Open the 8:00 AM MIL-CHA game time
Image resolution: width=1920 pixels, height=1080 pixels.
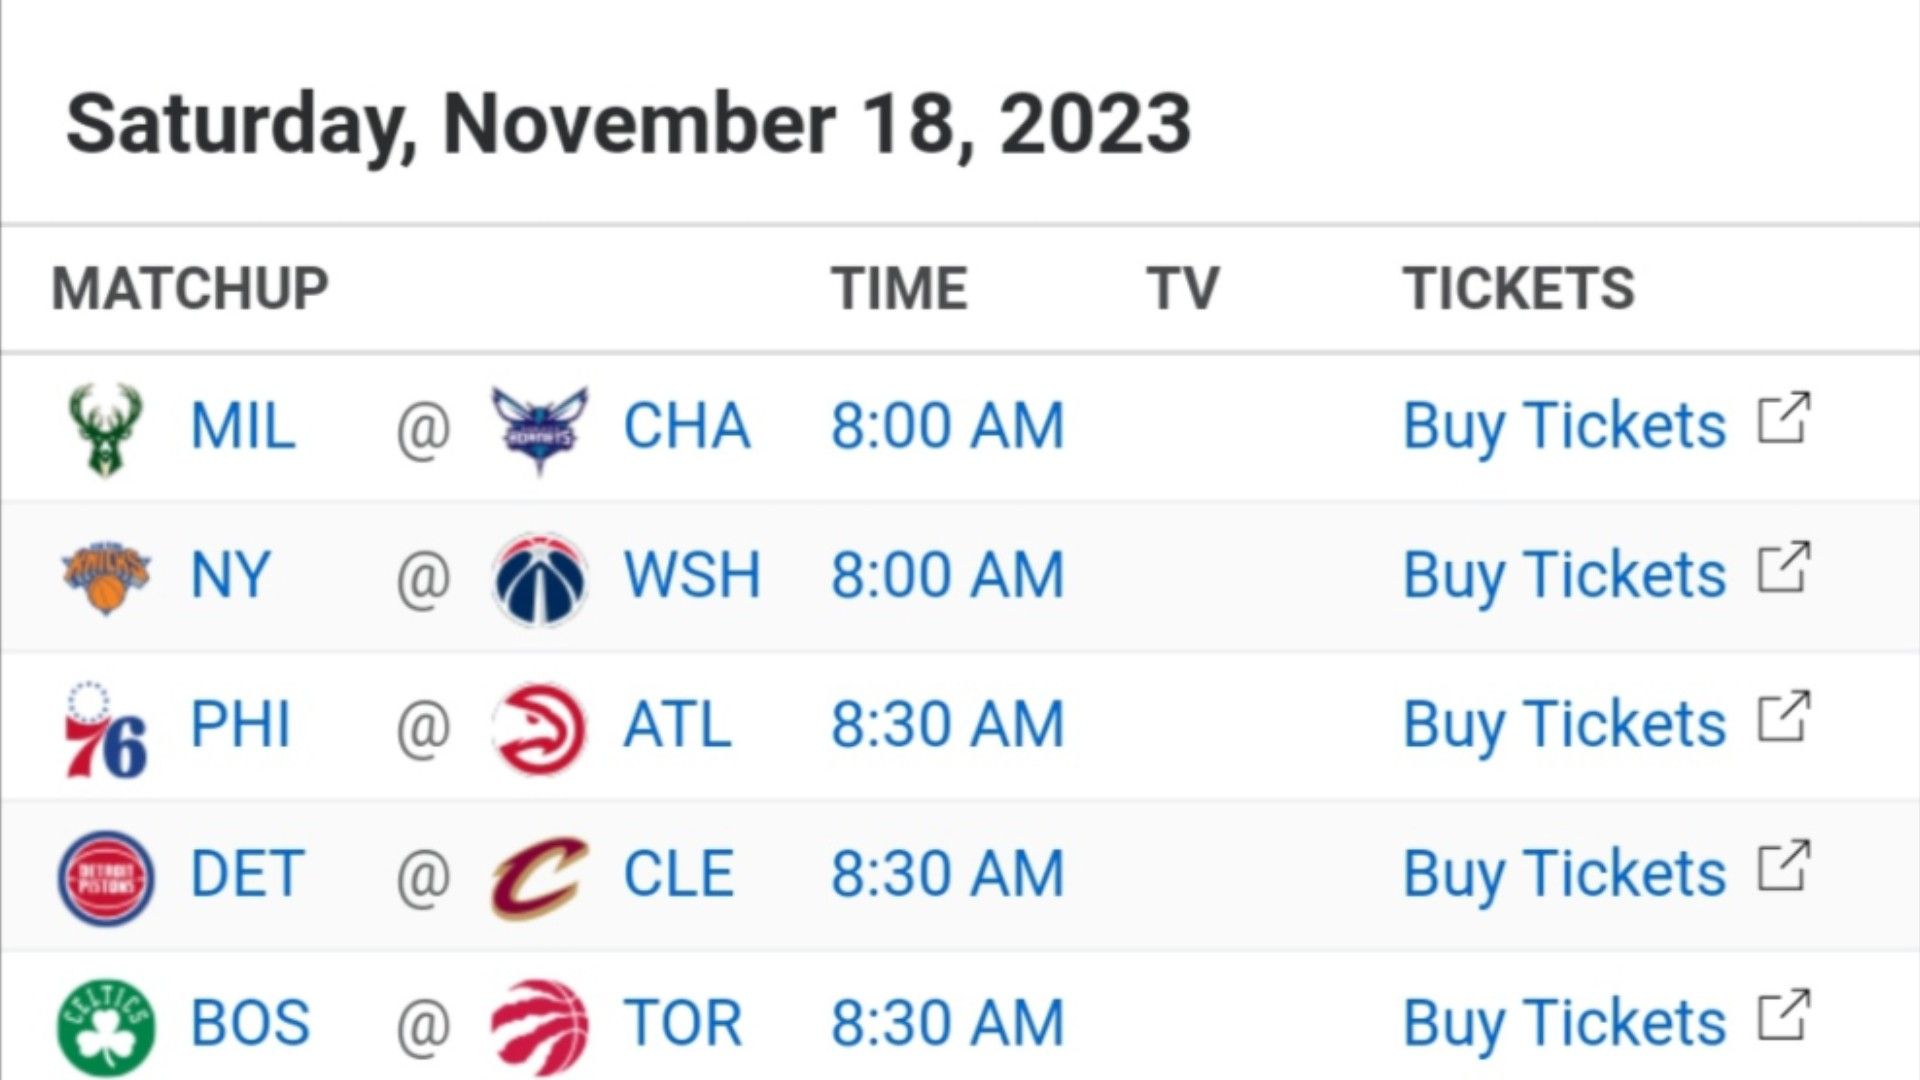947,426
